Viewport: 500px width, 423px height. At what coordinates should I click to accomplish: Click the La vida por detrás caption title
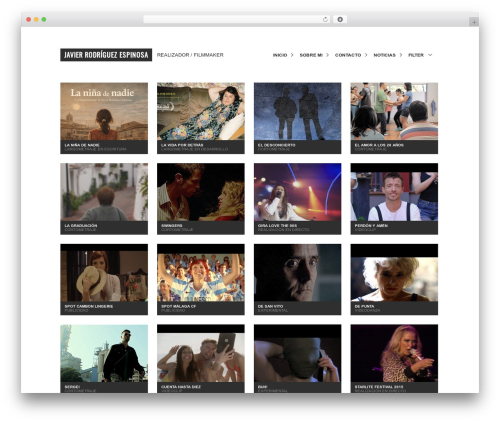tap(182, 145)
